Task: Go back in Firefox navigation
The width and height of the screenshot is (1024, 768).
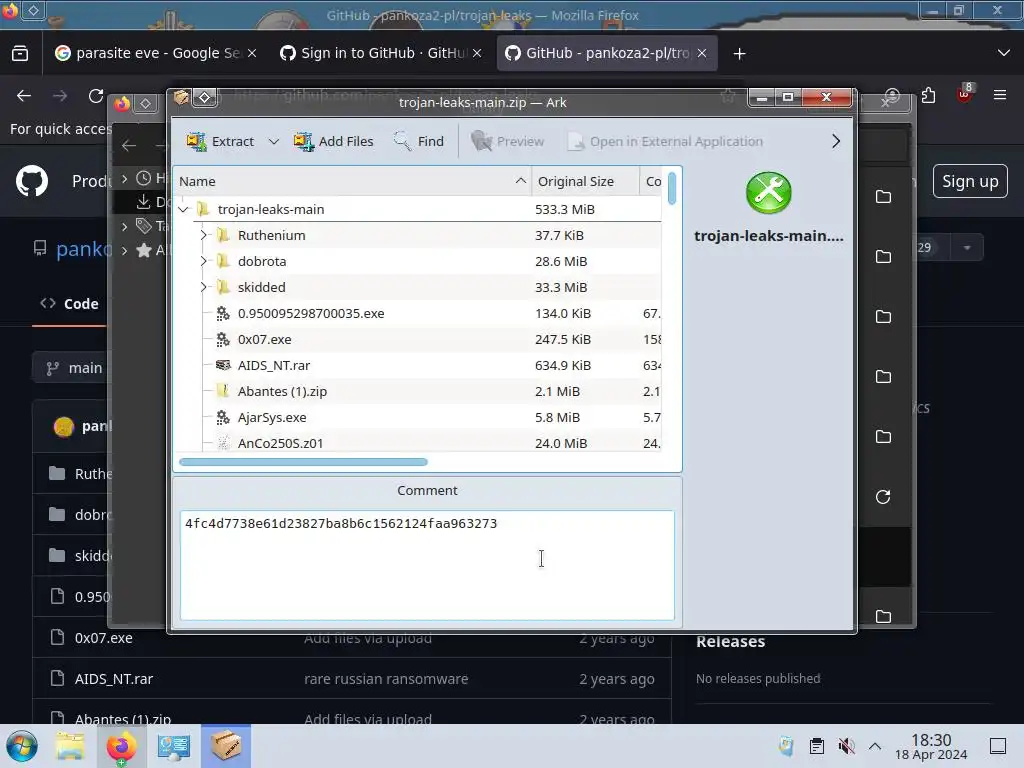Action: pyautogui.click(x=24, y=96)
